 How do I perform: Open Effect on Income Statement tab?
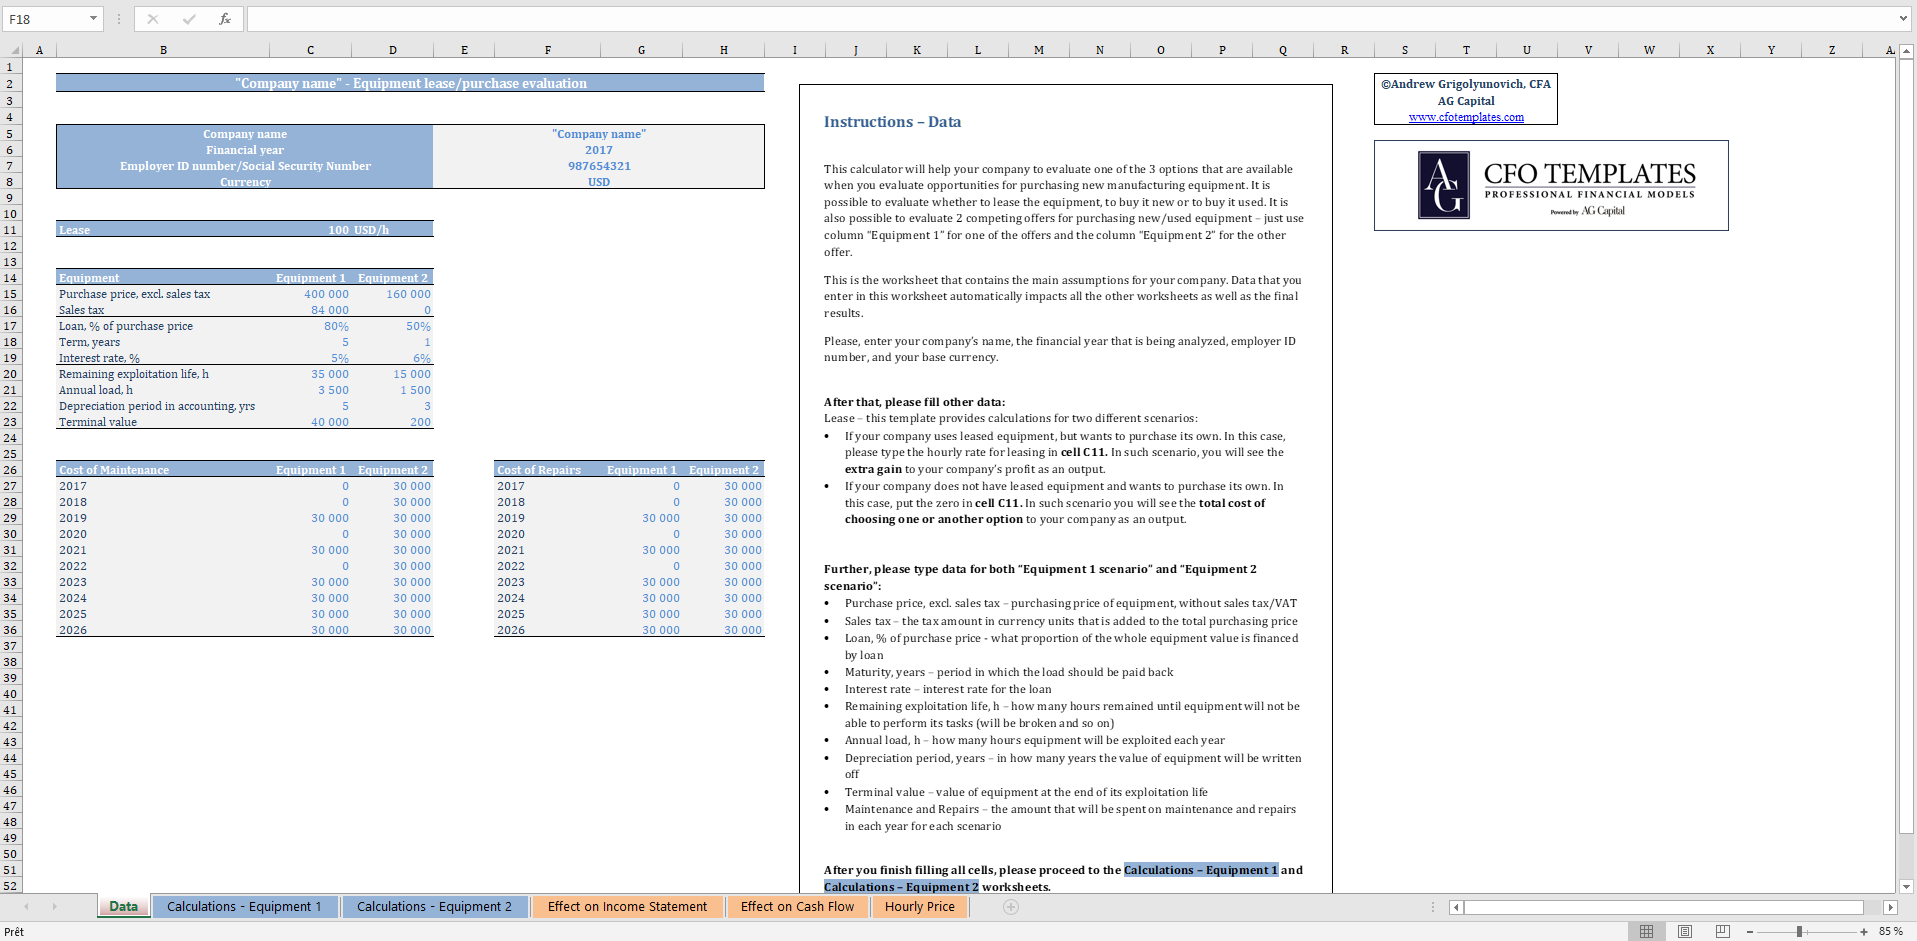(627, 907)
